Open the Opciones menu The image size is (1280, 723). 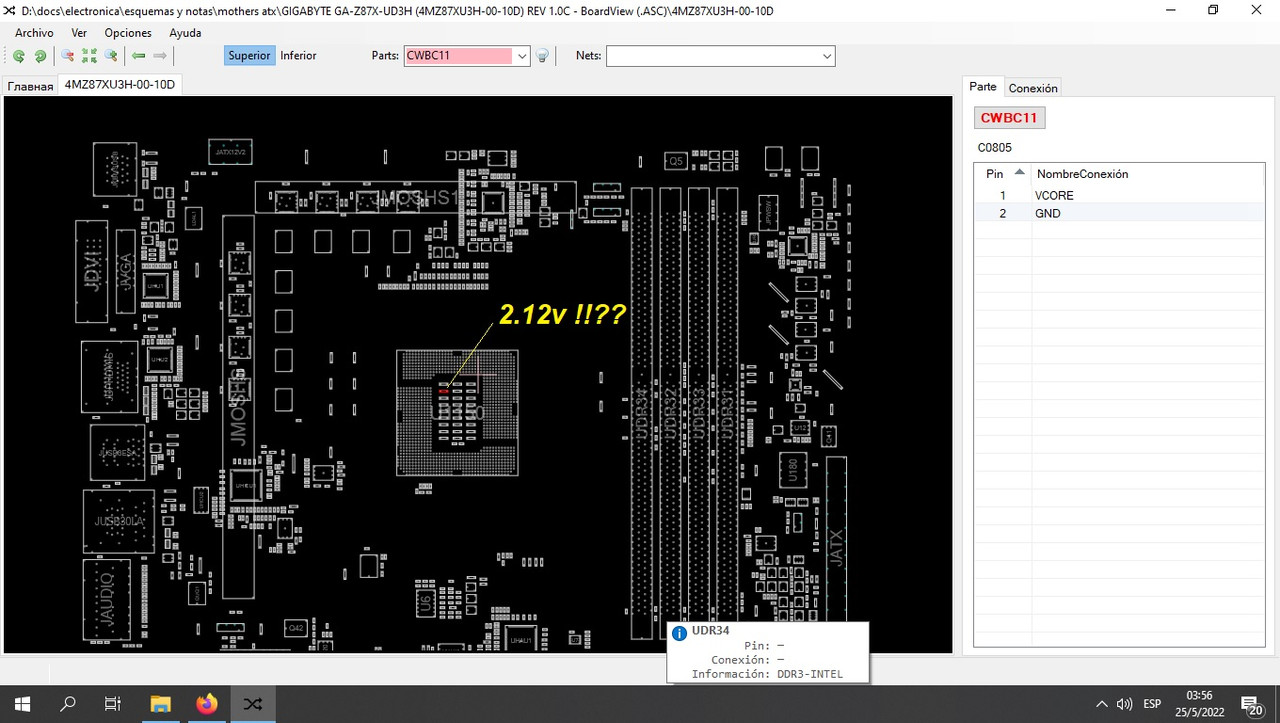click(128, 33)
